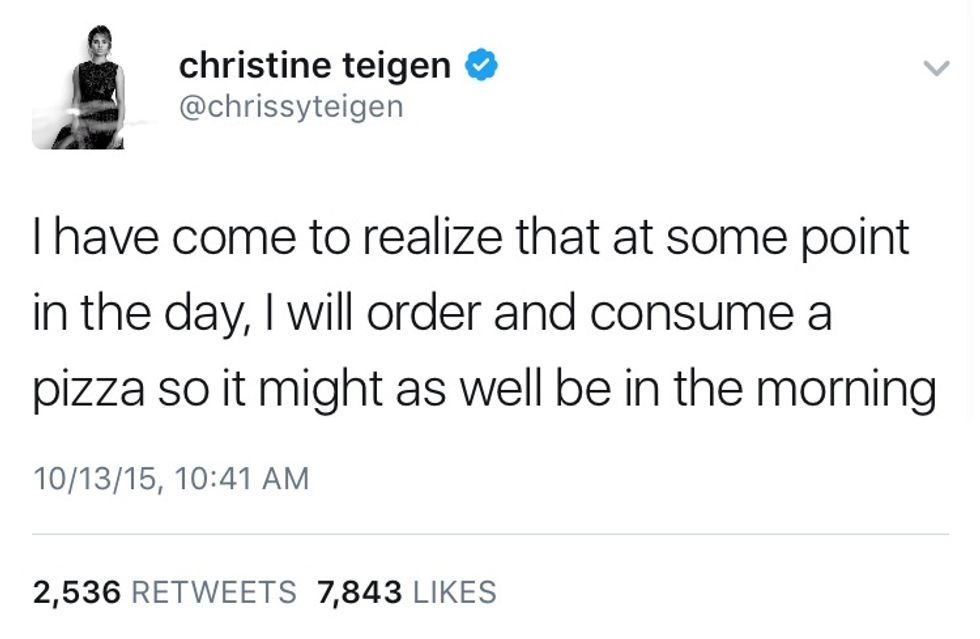Screen dimensions: 980x639
Task: Click the @chrissyteigen handle
Action: [x=291, y=105]
